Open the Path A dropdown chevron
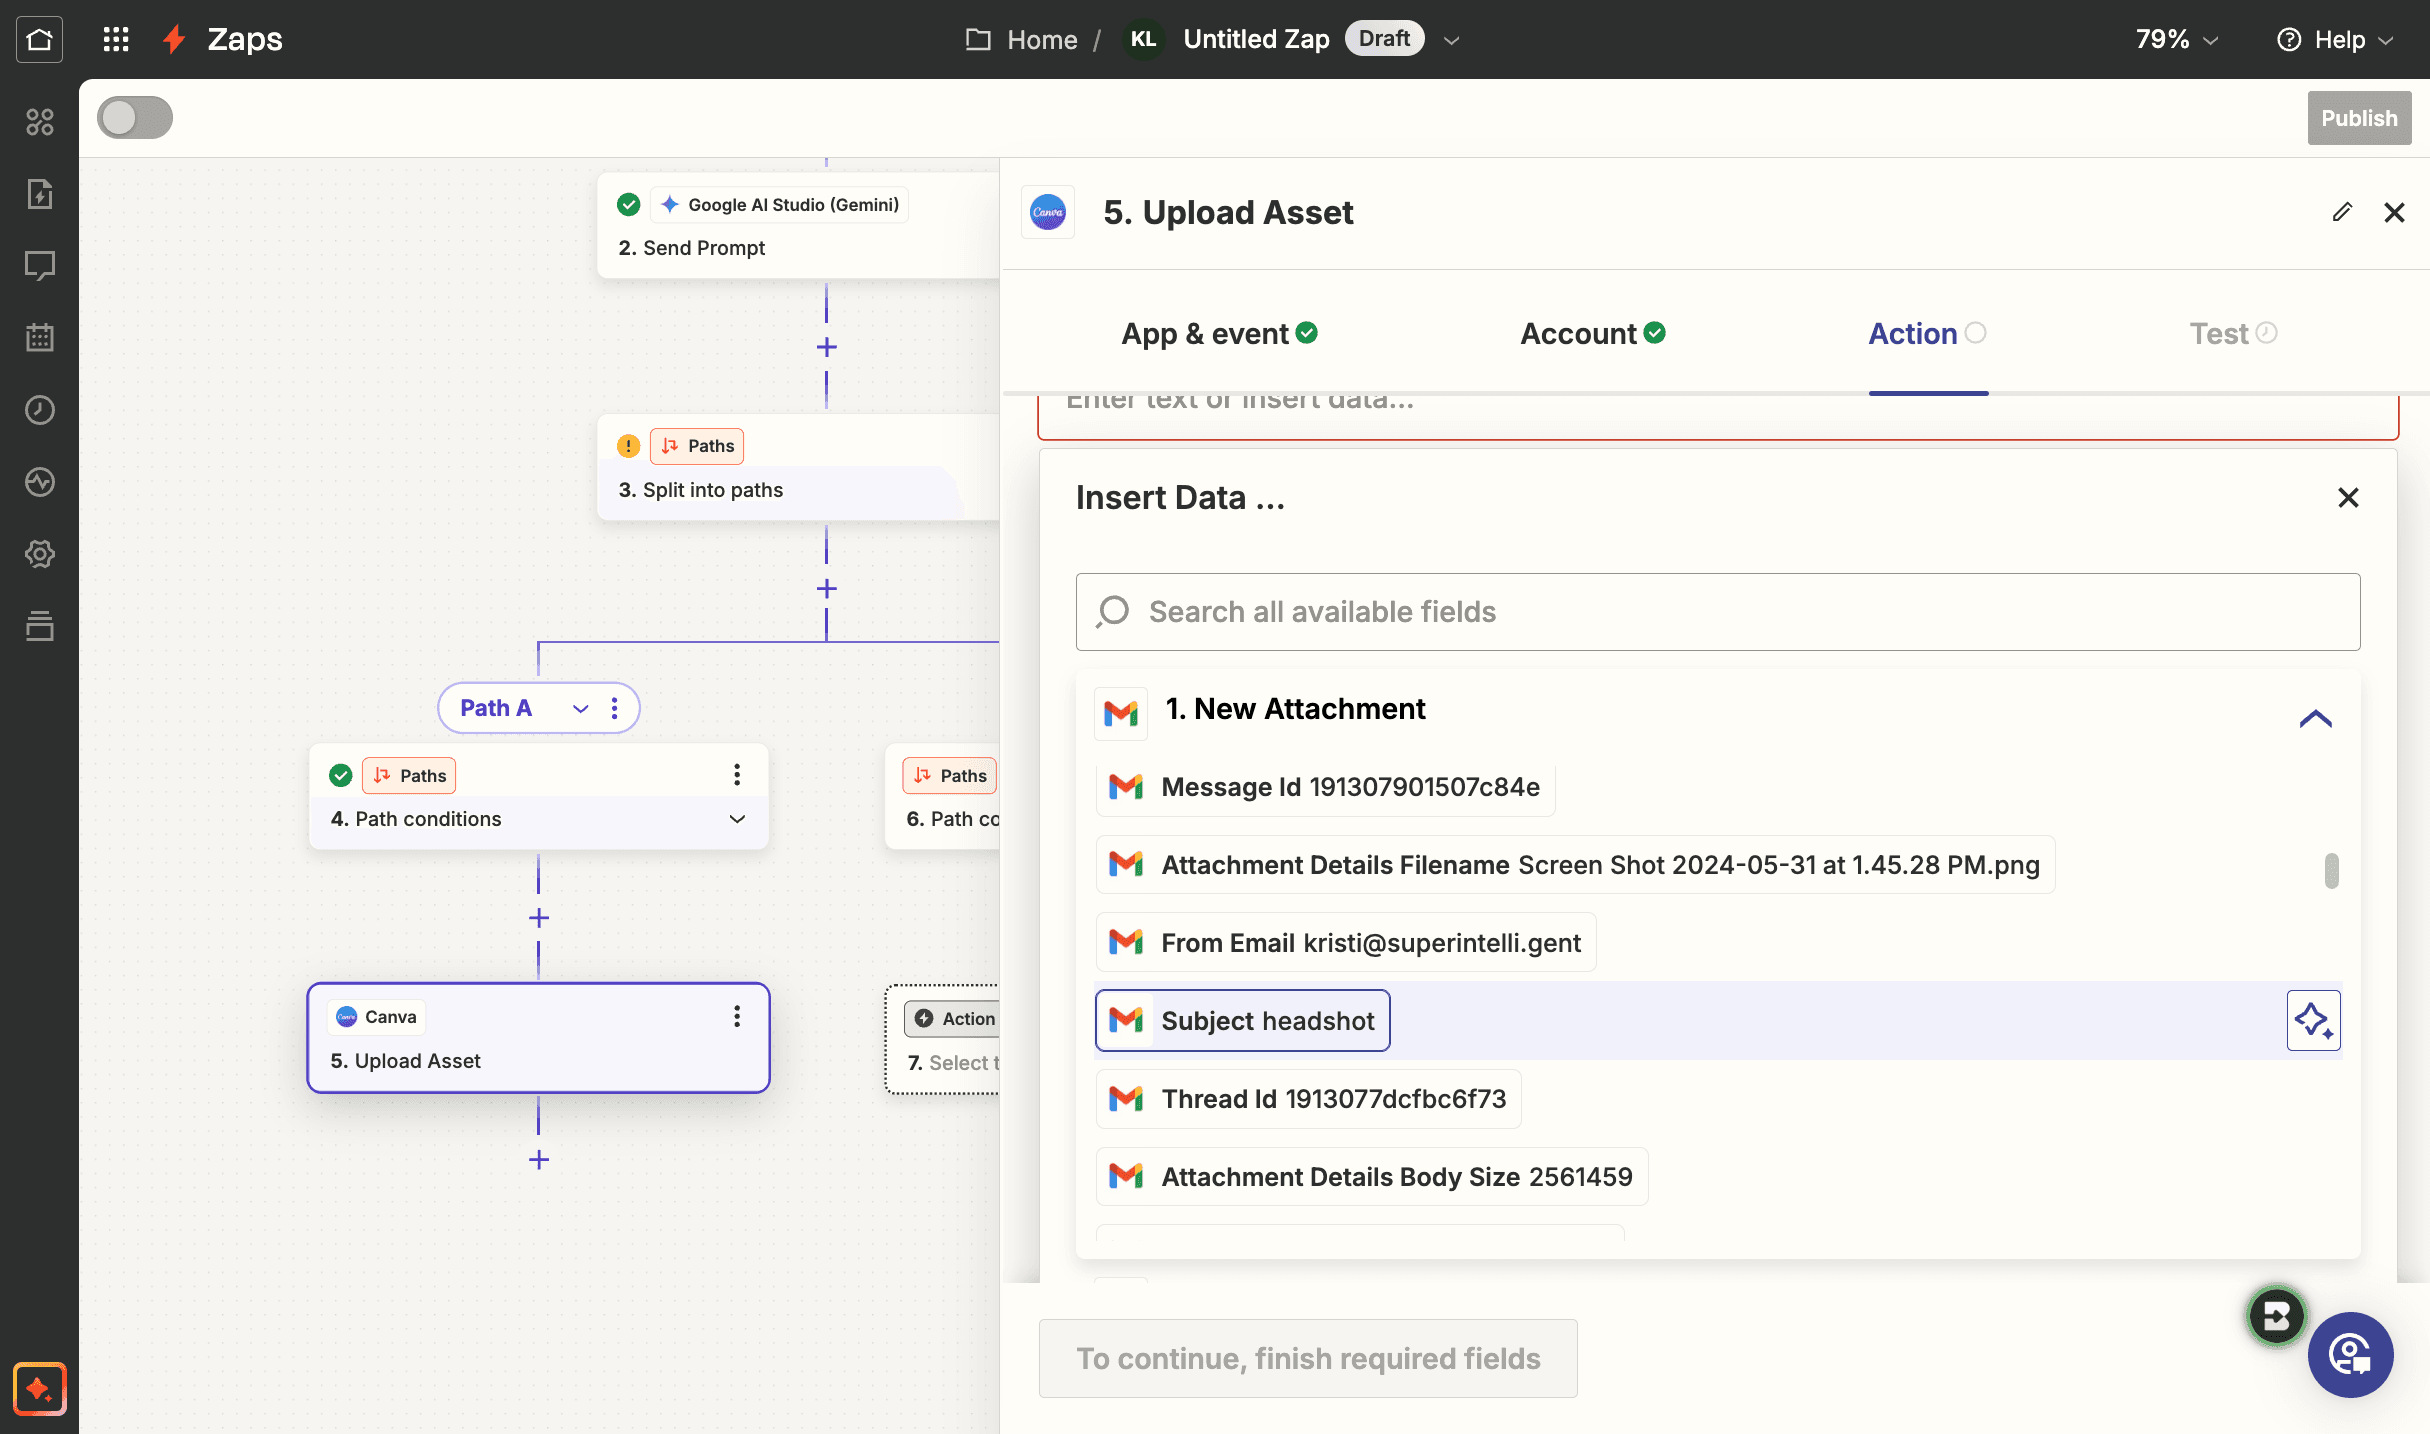The width and height of the screenshot is (2430, 1434). tap(580, 708)
